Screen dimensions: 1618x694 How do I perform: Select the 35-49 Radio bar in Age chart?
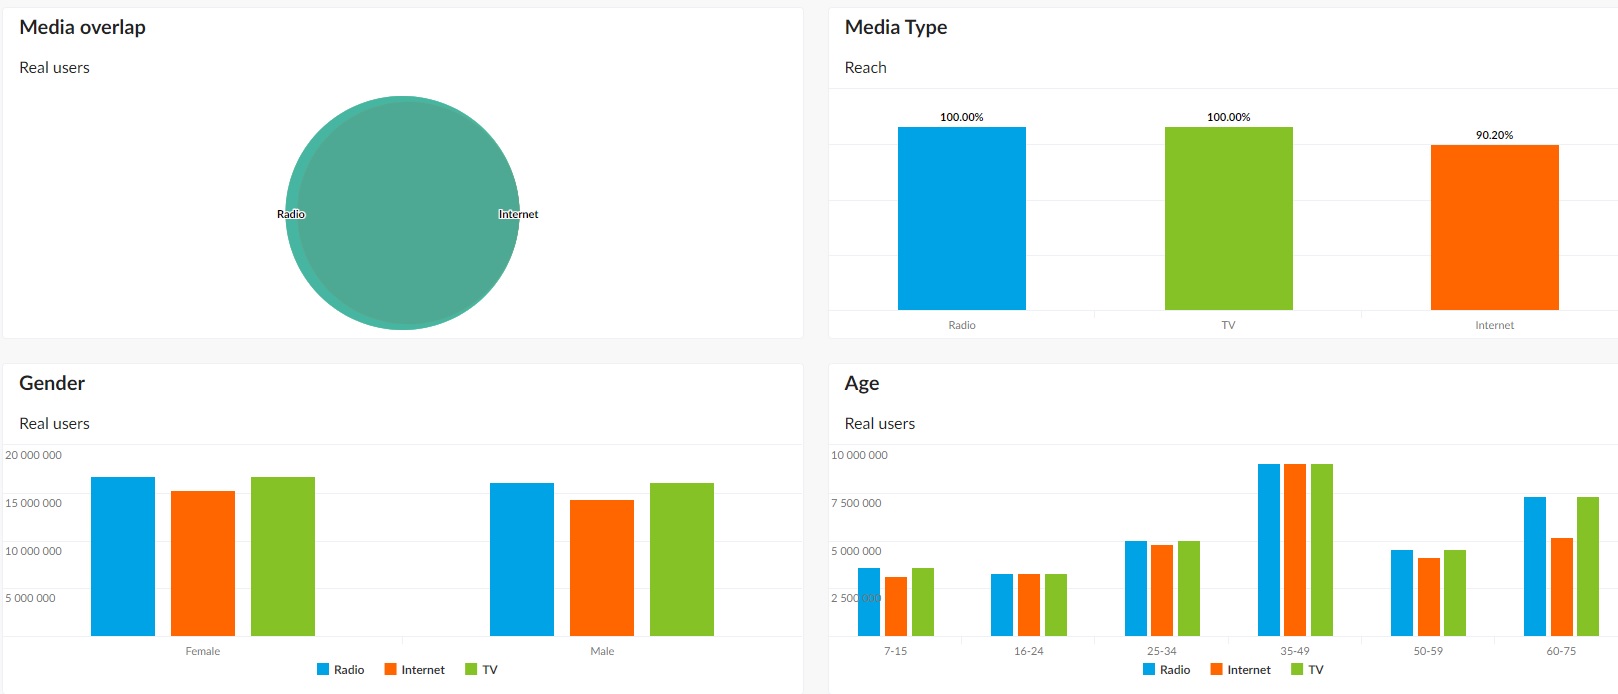tap(1268, 550)
